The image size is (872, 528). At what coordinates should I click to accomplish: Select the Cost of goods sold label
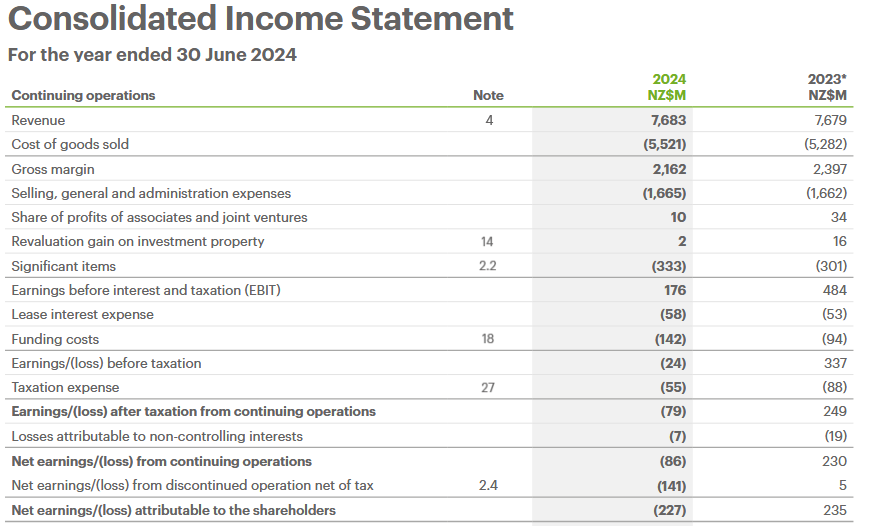pos(70,144)
